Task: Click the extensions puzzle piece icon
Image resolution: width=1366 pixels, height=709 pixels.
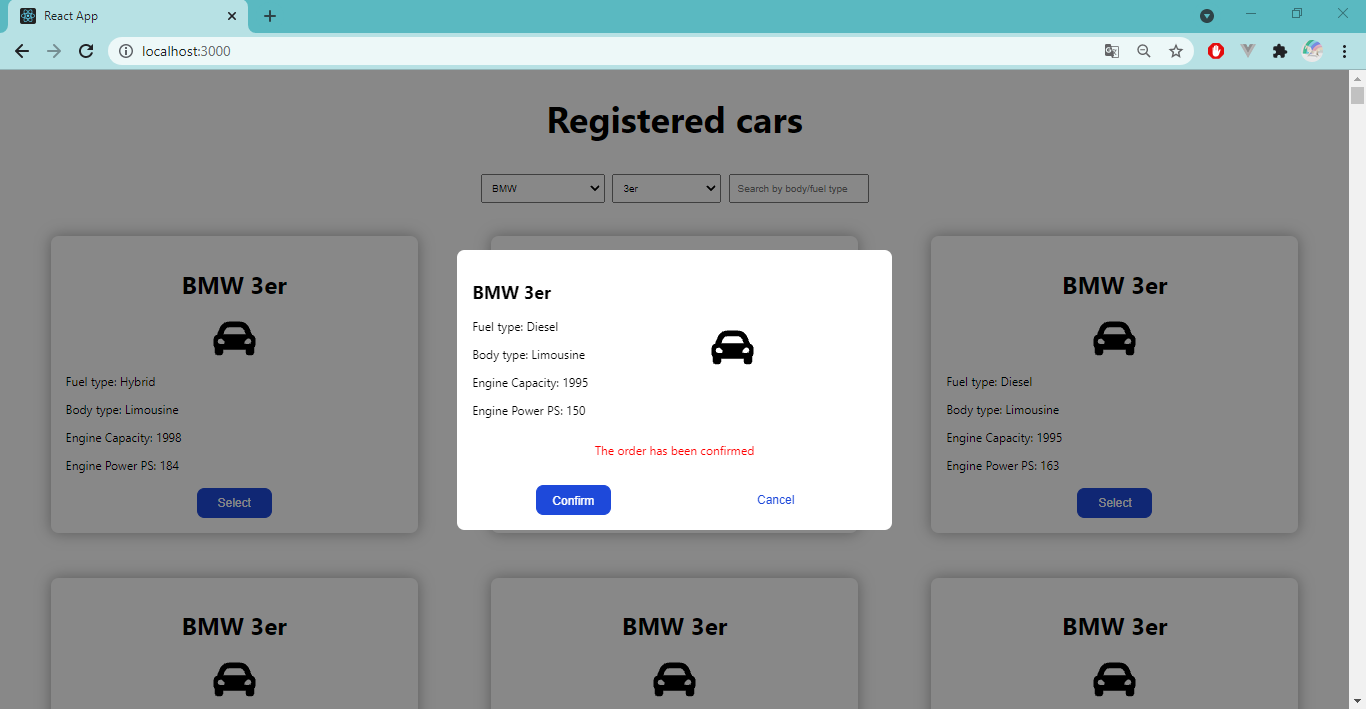Action: (x=1280, y=50)
